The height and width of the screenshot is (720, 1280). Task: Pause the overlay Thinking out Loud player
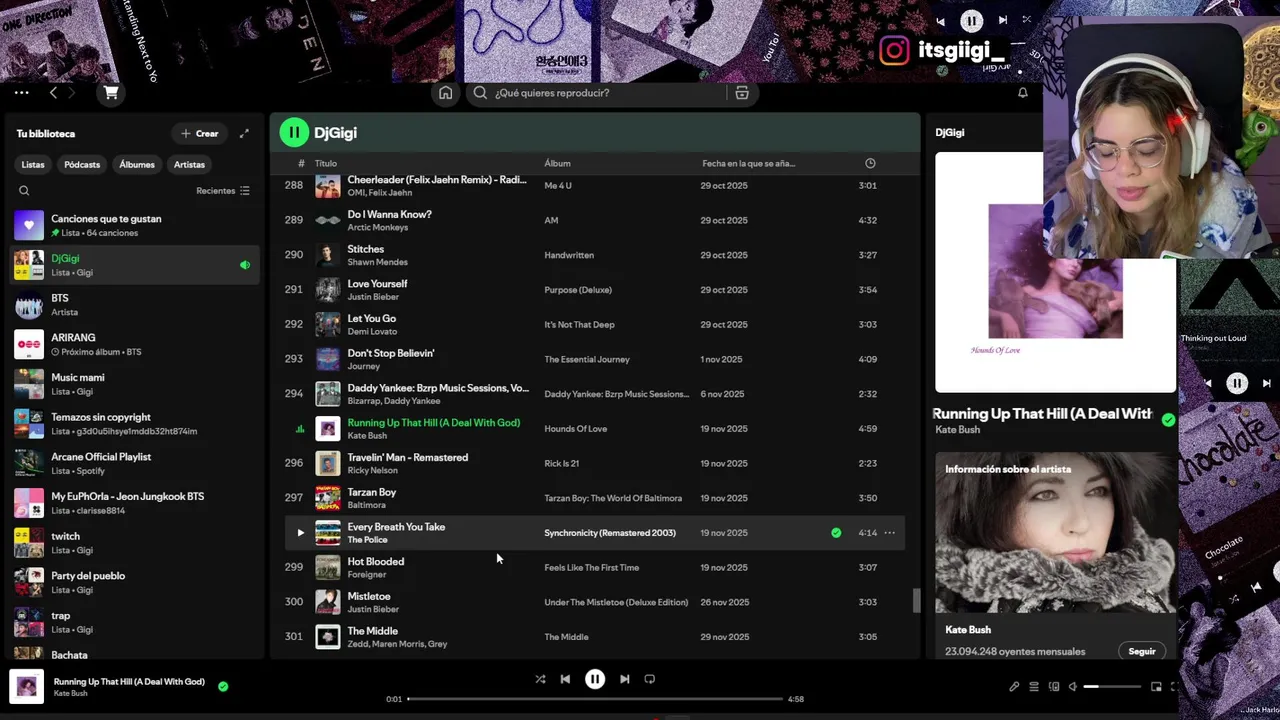tap(1237, 384)
